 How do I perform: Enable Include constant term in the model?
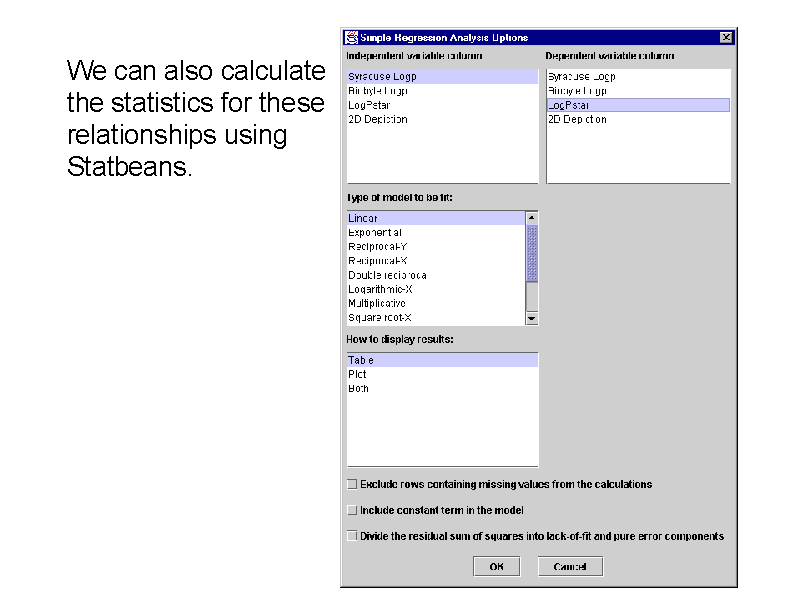pos(352,510)
